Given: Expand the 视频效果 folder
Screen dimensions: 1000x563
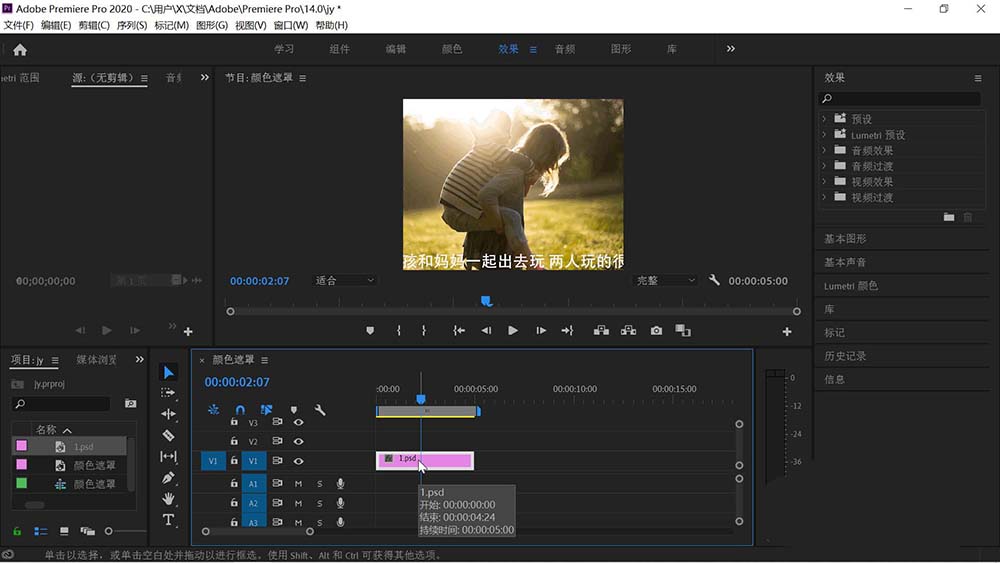Looking at the screenshot, I should click(x=825, y=182).
